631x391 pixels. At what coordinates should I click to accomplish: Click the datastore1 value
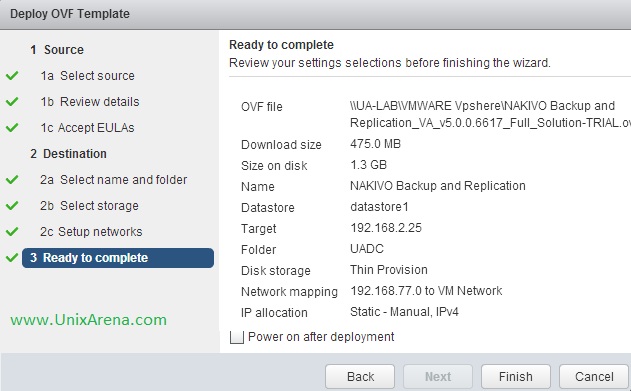pos(379,207)
